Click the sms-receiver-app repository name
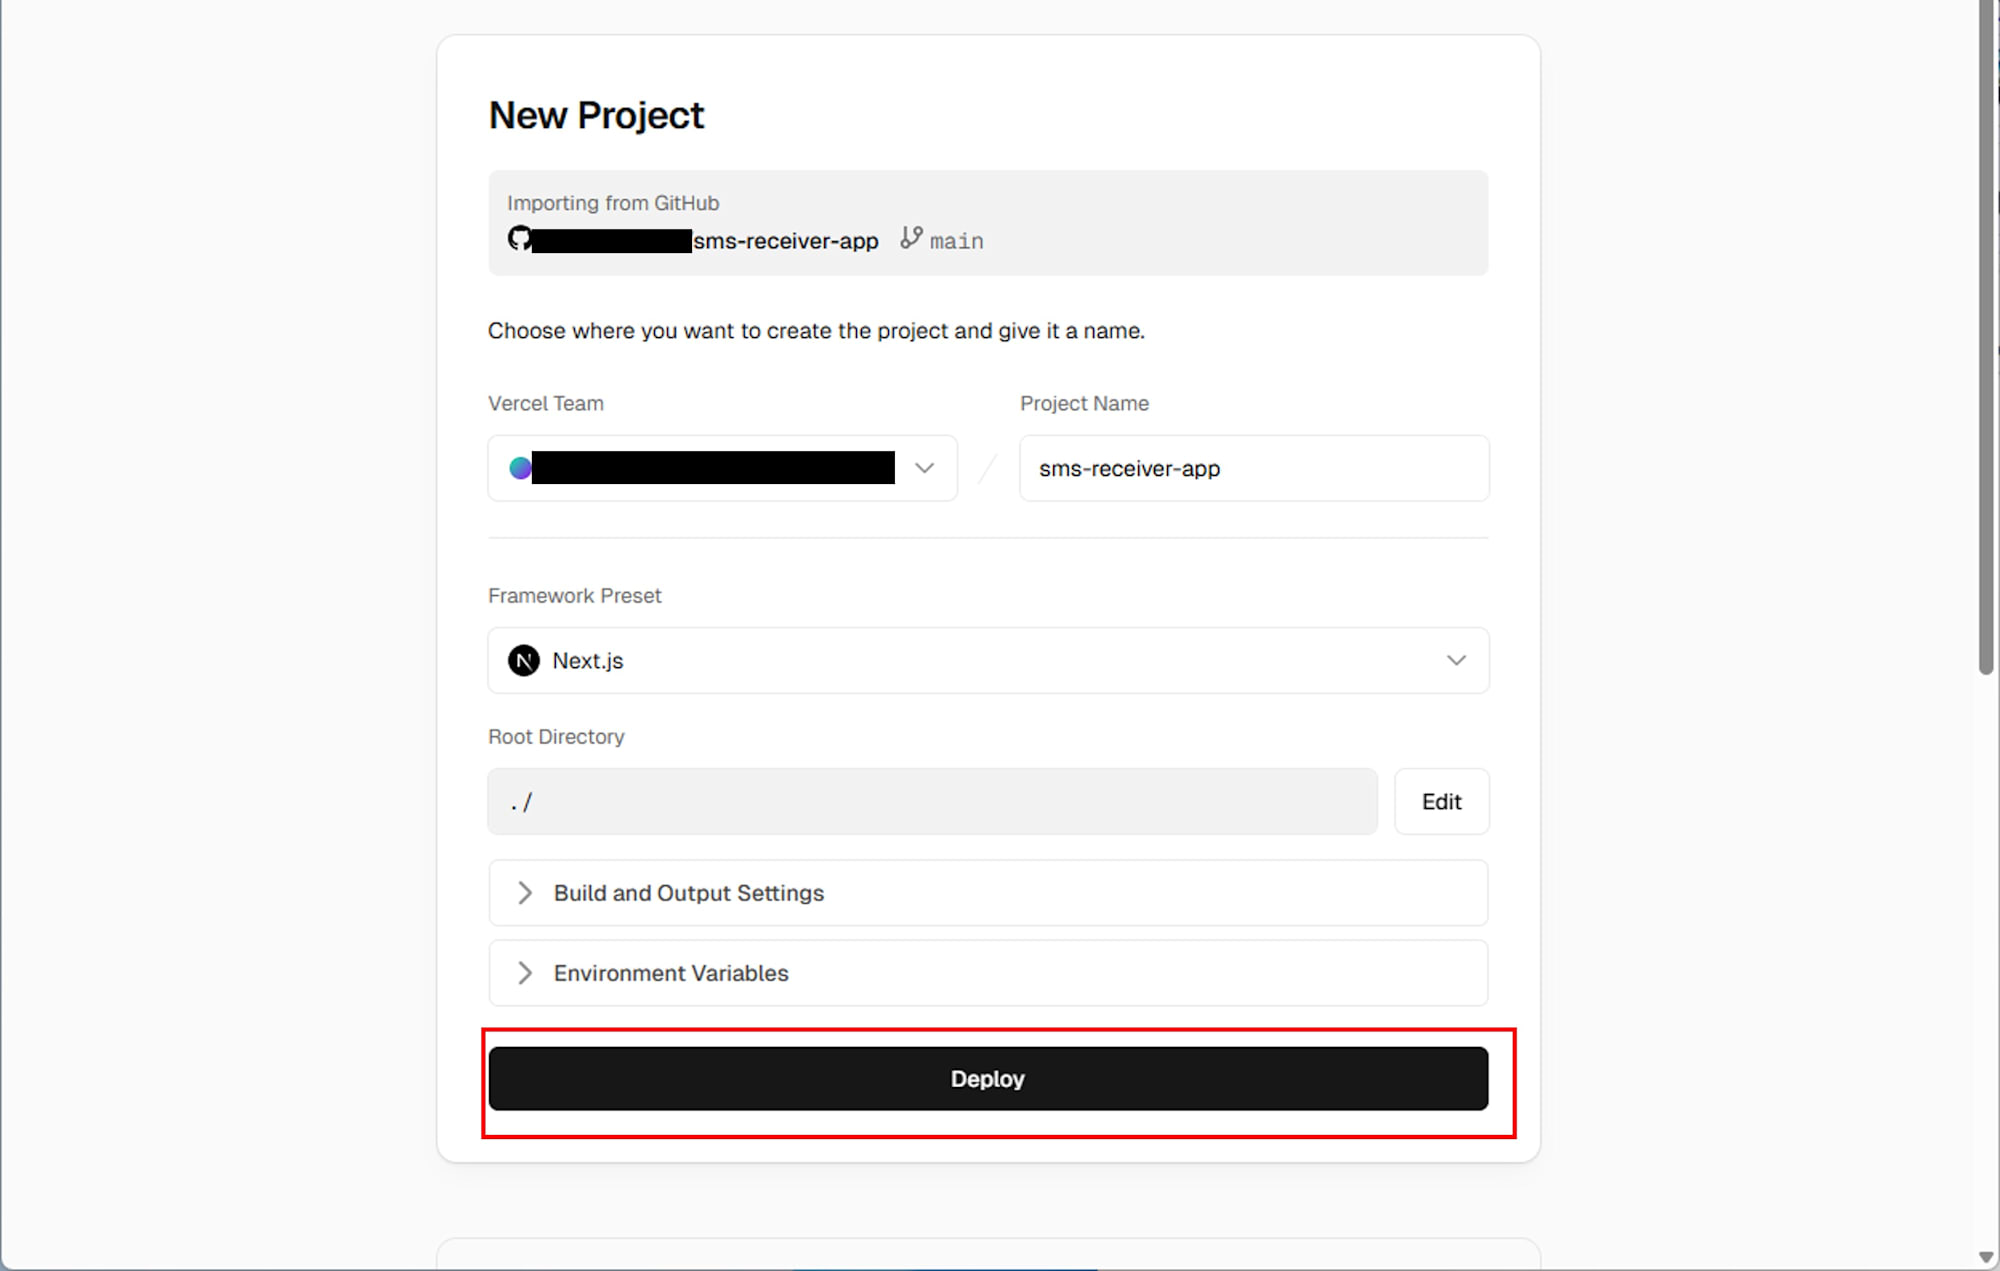2000x1271 pixels. [786, 241]
